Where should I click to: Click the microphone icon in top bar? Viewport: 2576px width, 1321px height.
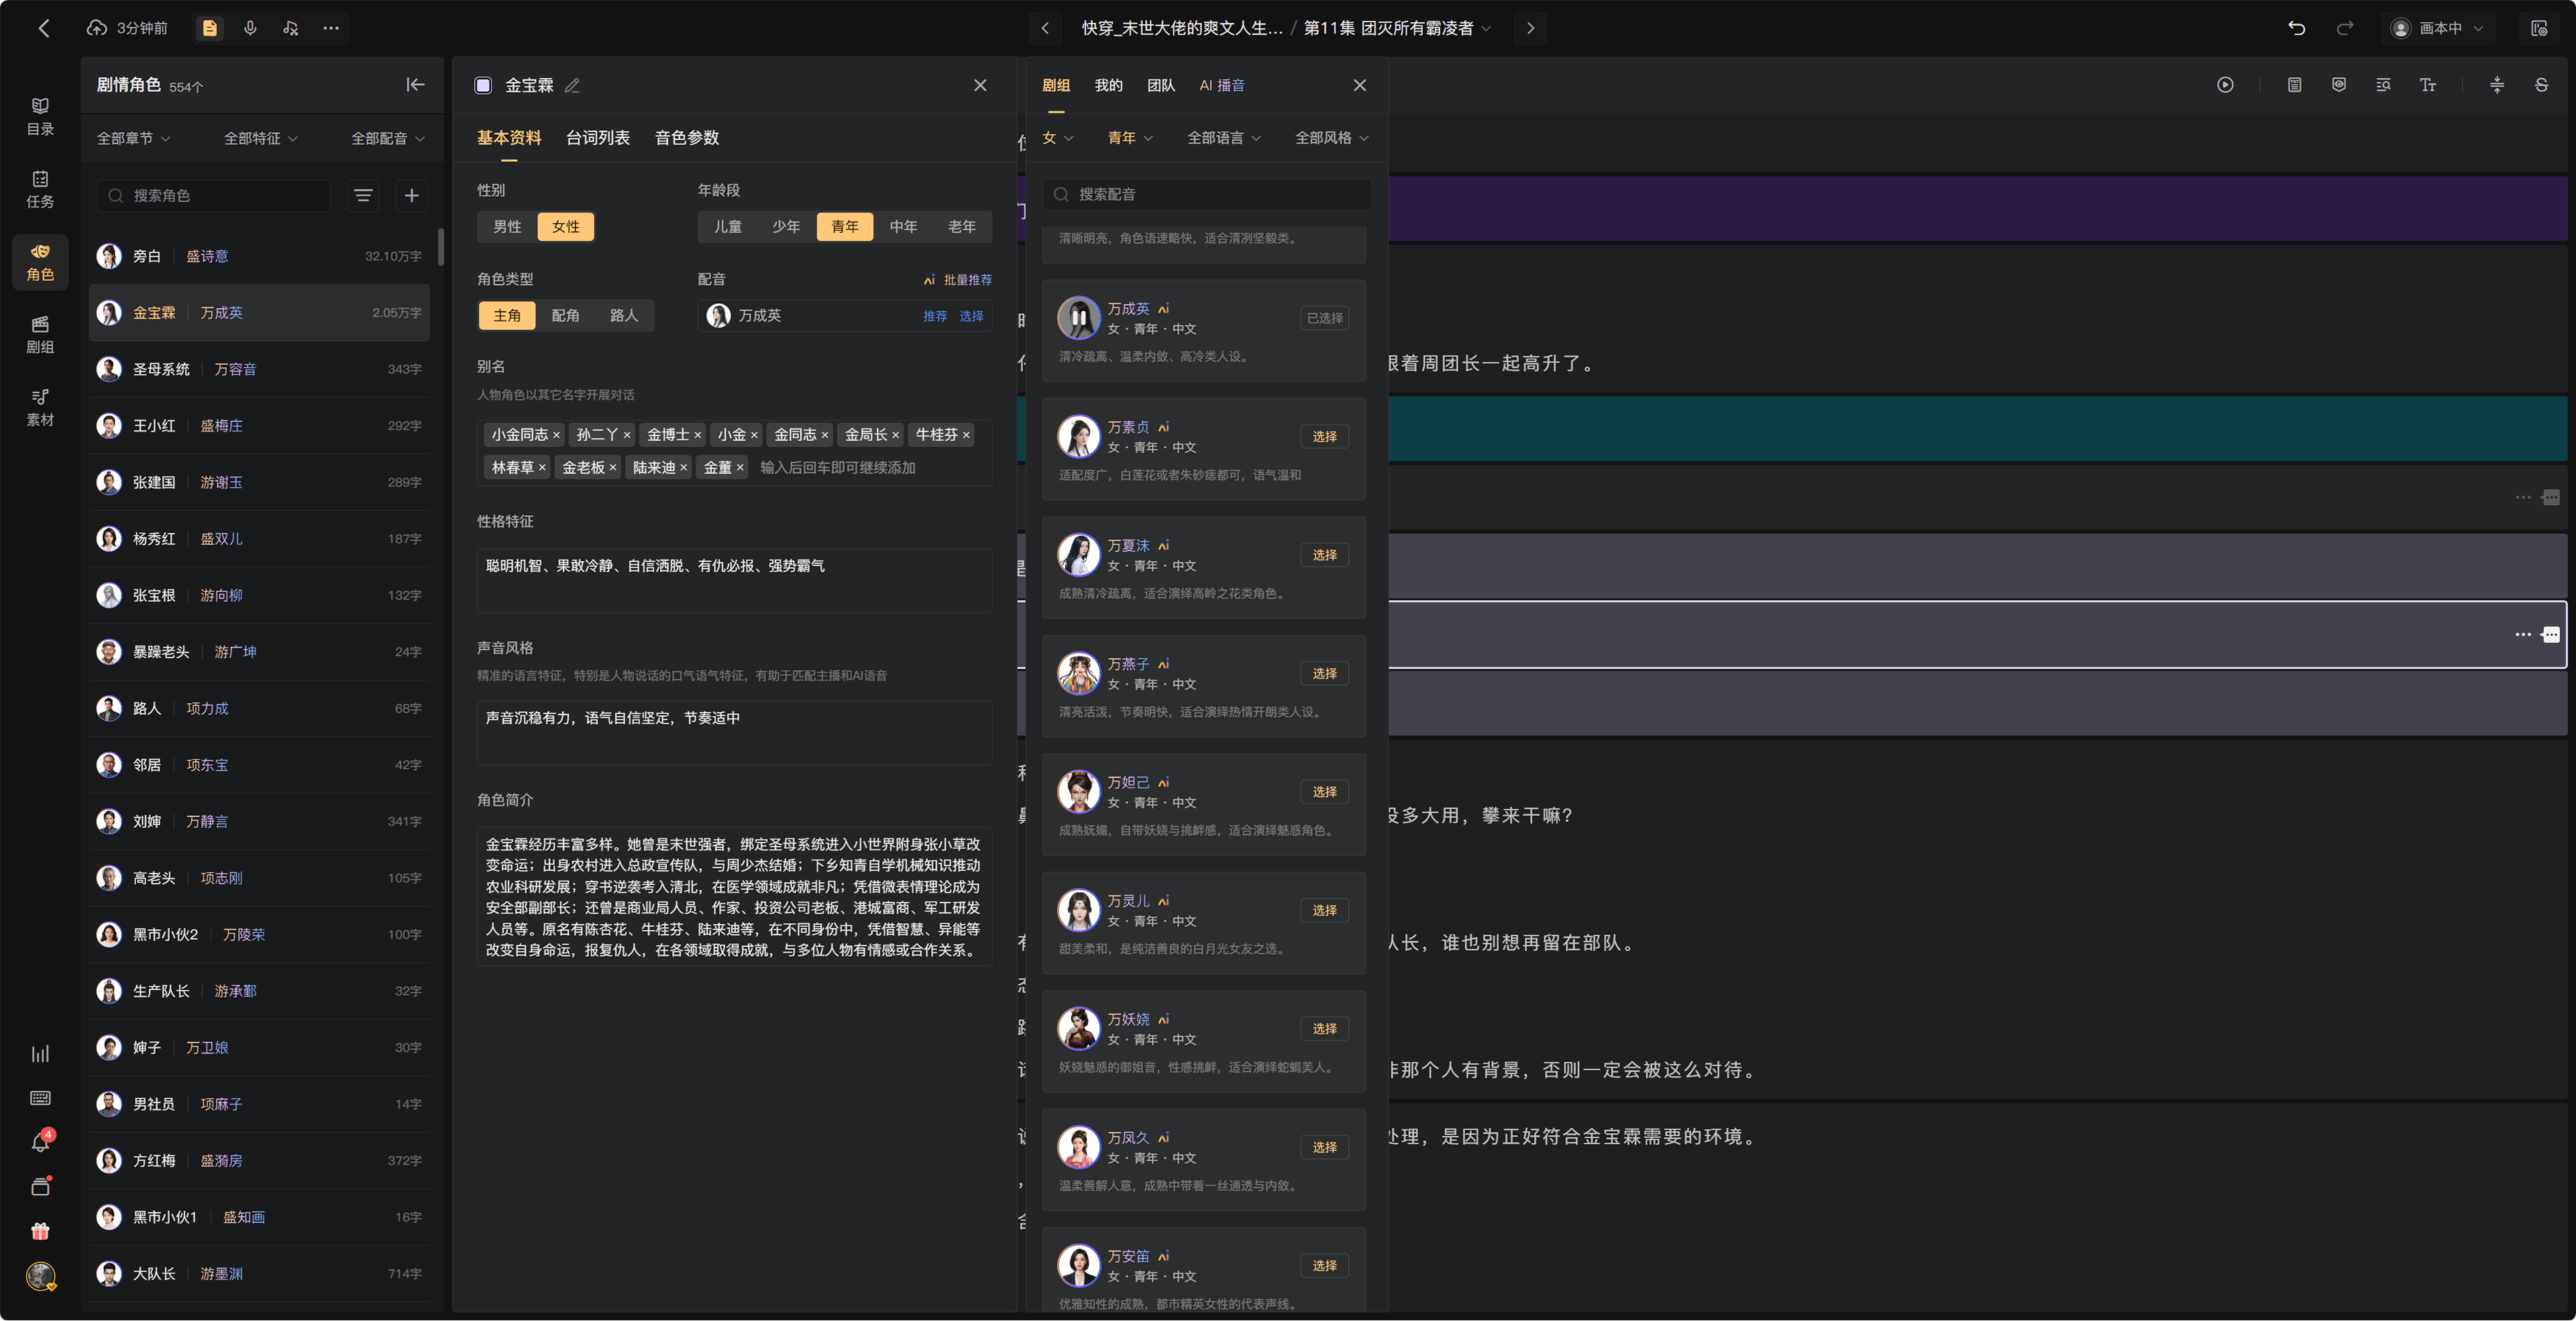pyautogui.click(x=250, y=28)
